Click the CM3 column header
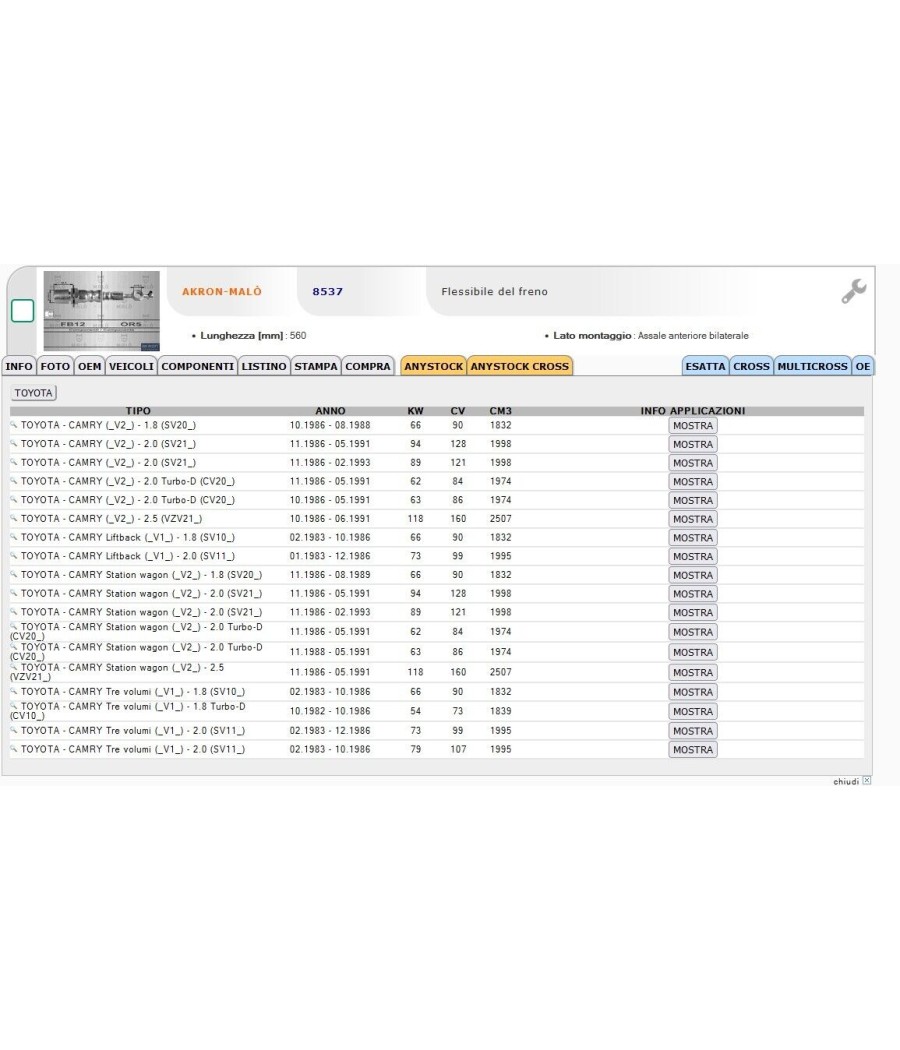 500,410
